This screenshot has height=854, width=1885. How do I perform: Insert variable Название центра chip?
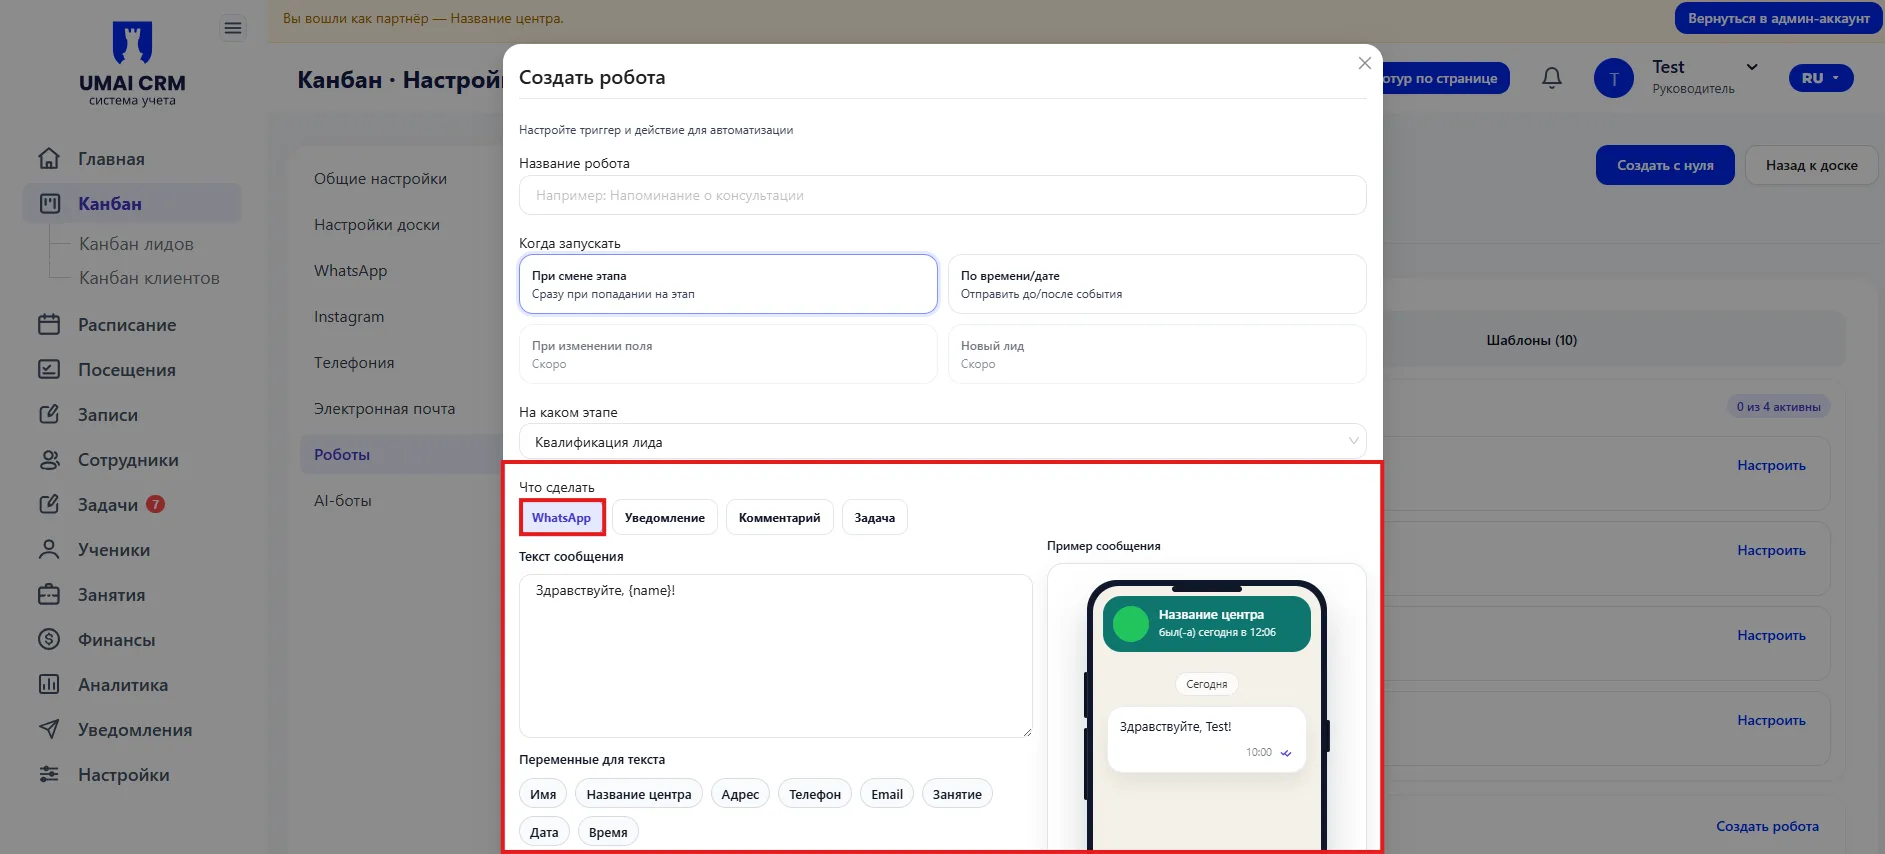click(639, 794)
